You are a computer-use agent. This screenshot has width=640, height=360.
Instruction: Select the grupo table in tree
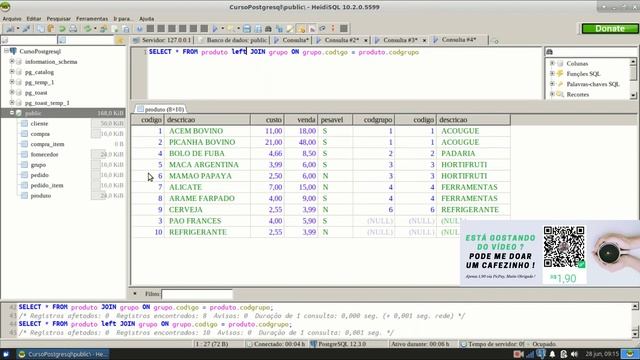[38, 165]
